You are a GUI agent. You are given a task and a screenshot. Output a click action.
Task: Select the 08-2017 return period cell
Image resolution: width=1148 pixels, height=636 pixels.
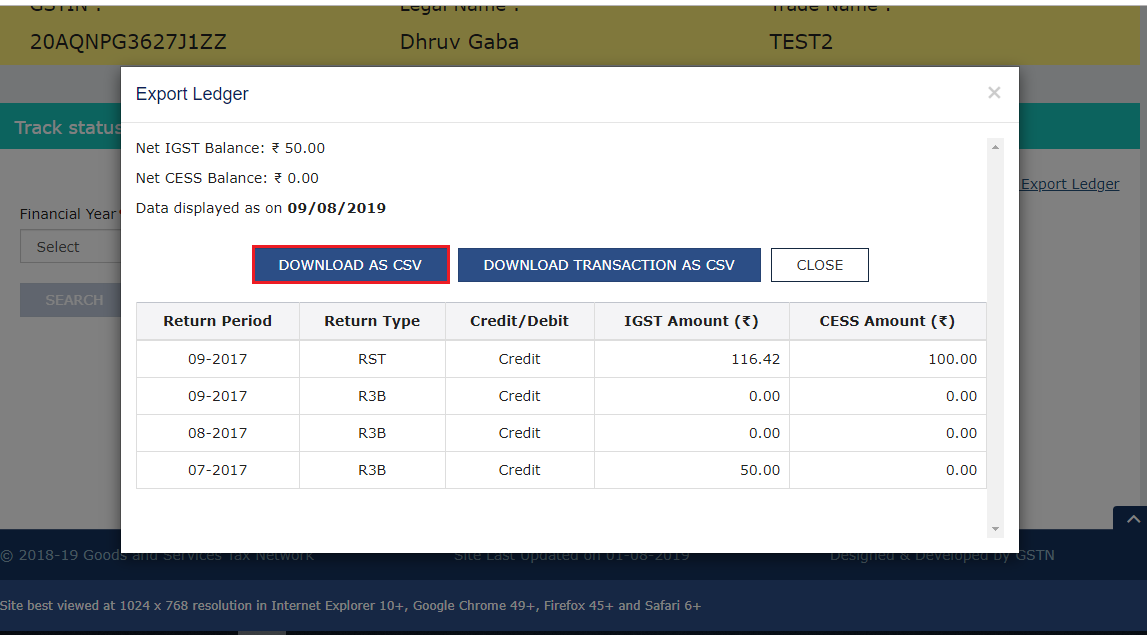217,433
